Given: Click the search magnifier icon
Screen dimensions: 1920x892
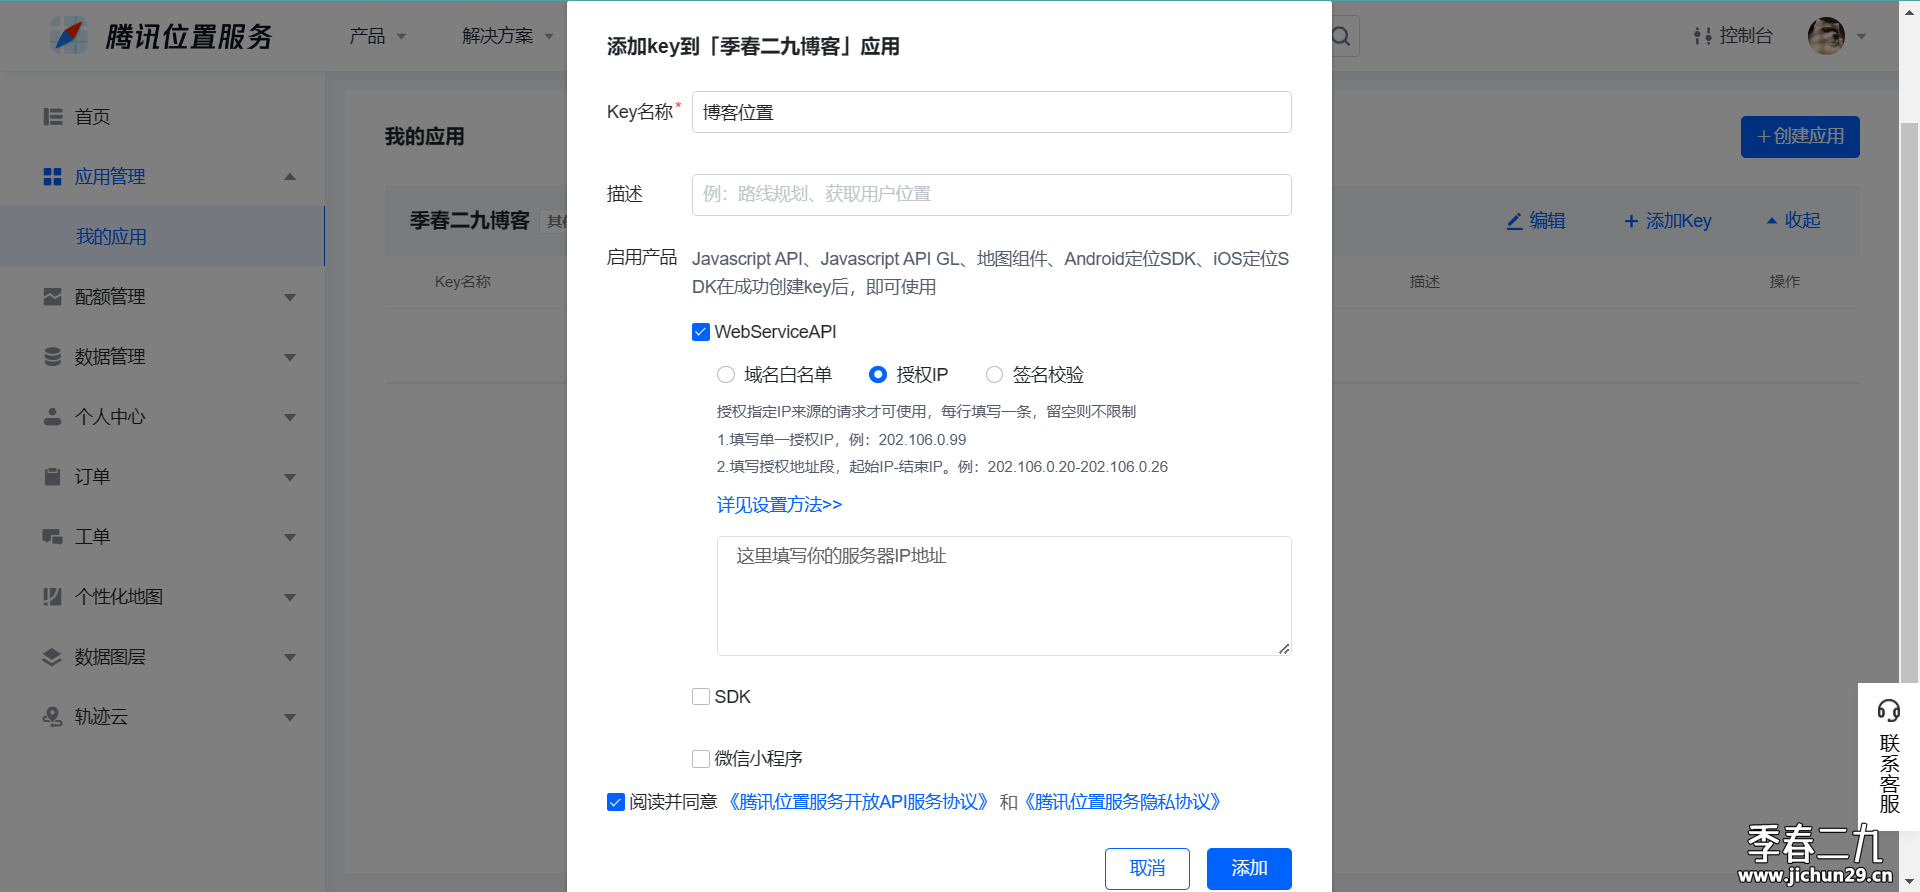Looking at the screenshot, I should point(1341,37).
